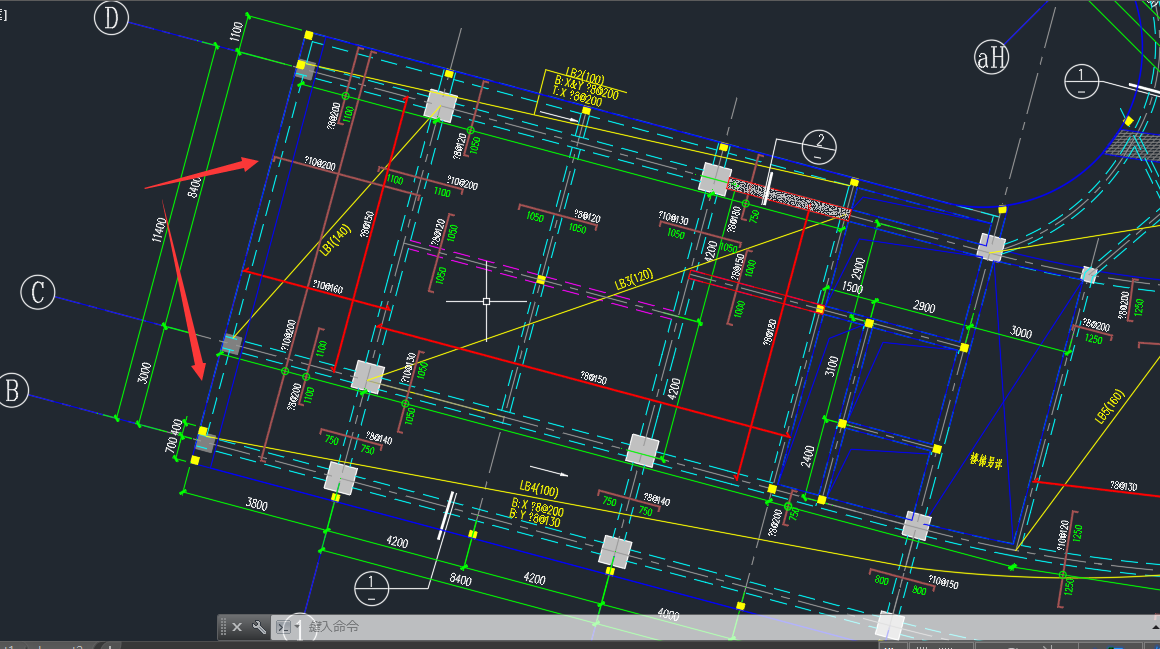Select the 4000 dimension text
The image size is (1160, 649).
668,614
